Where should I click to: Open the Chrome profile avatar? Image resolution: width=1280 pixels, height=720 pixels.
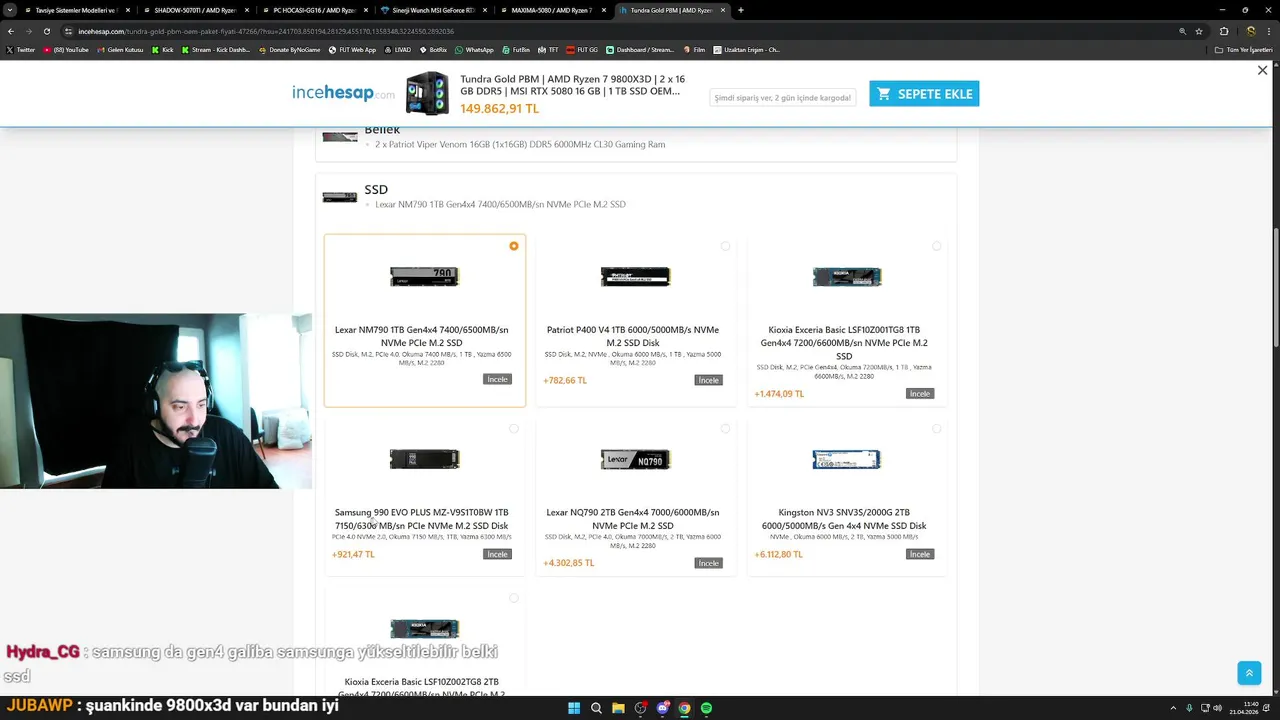1250,31
